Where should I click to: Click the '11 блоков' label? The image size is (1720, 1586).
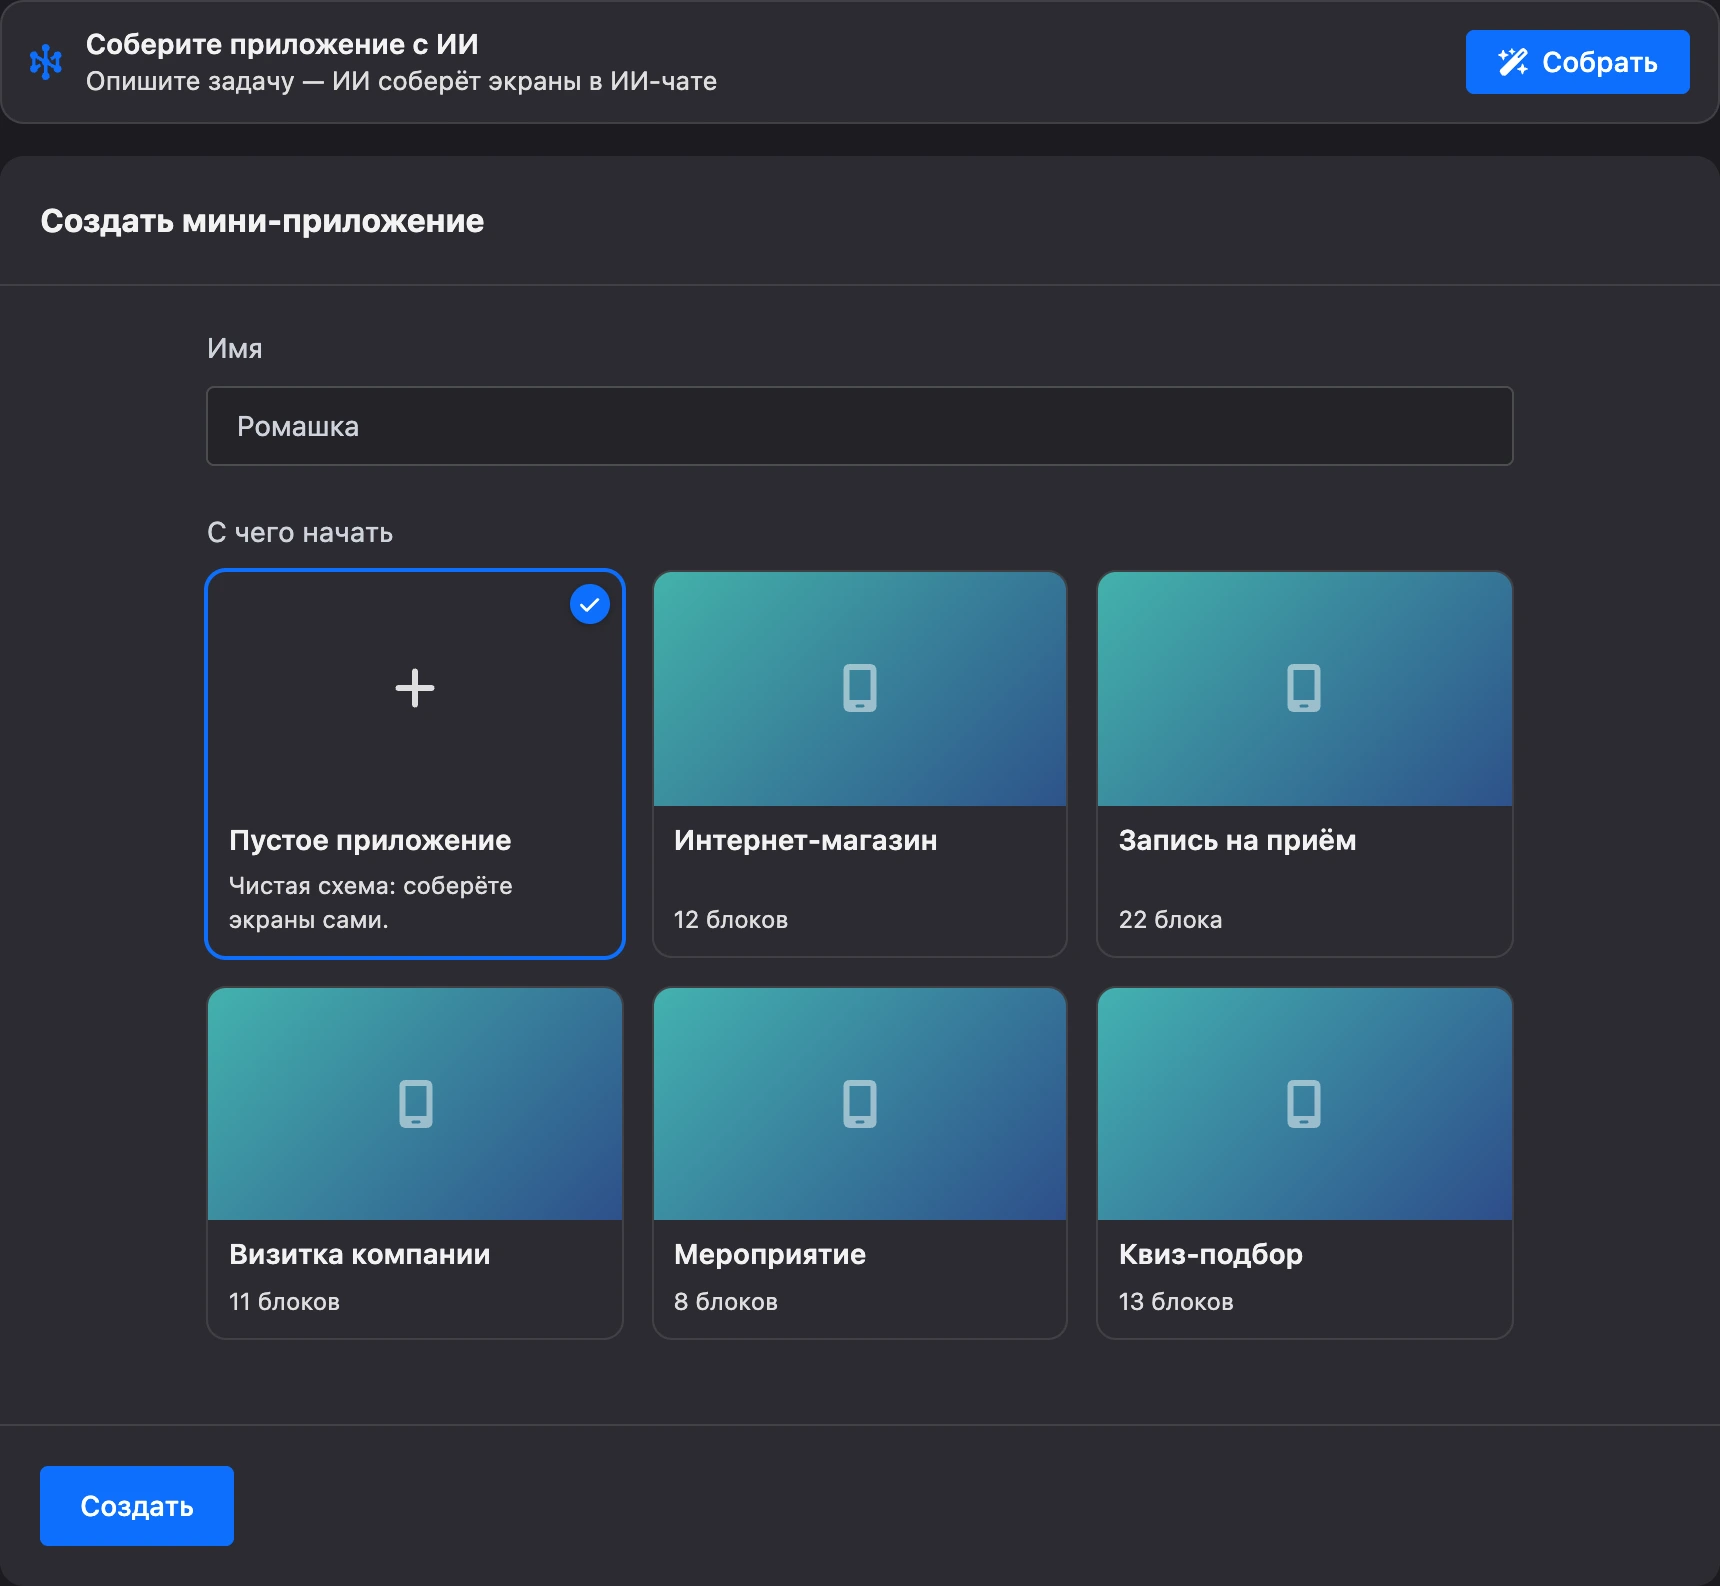tap(285, 1301)
